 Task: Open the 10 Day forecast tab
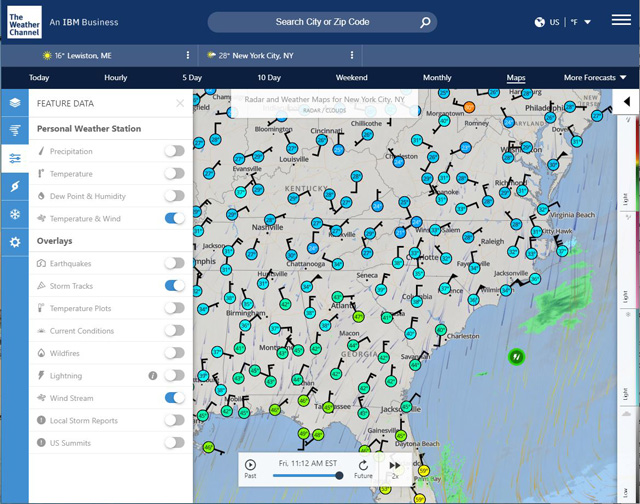pos(269,78)
